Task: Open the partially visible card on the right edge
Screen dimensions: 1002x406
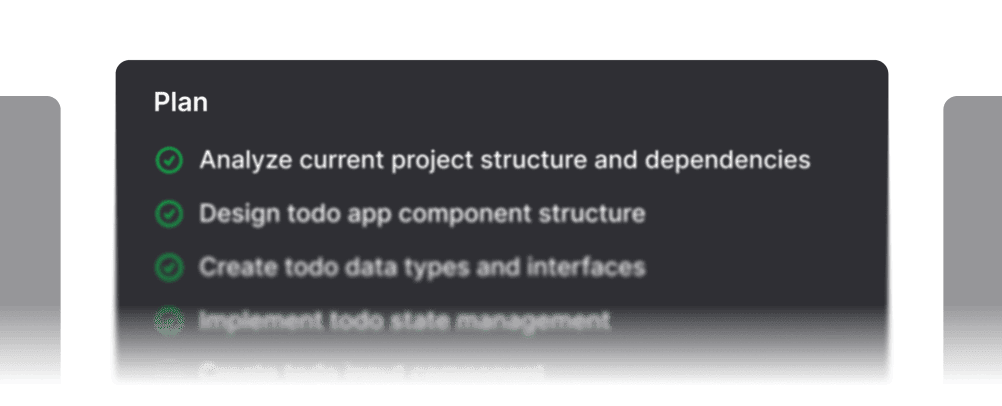Action: [972, 240]
